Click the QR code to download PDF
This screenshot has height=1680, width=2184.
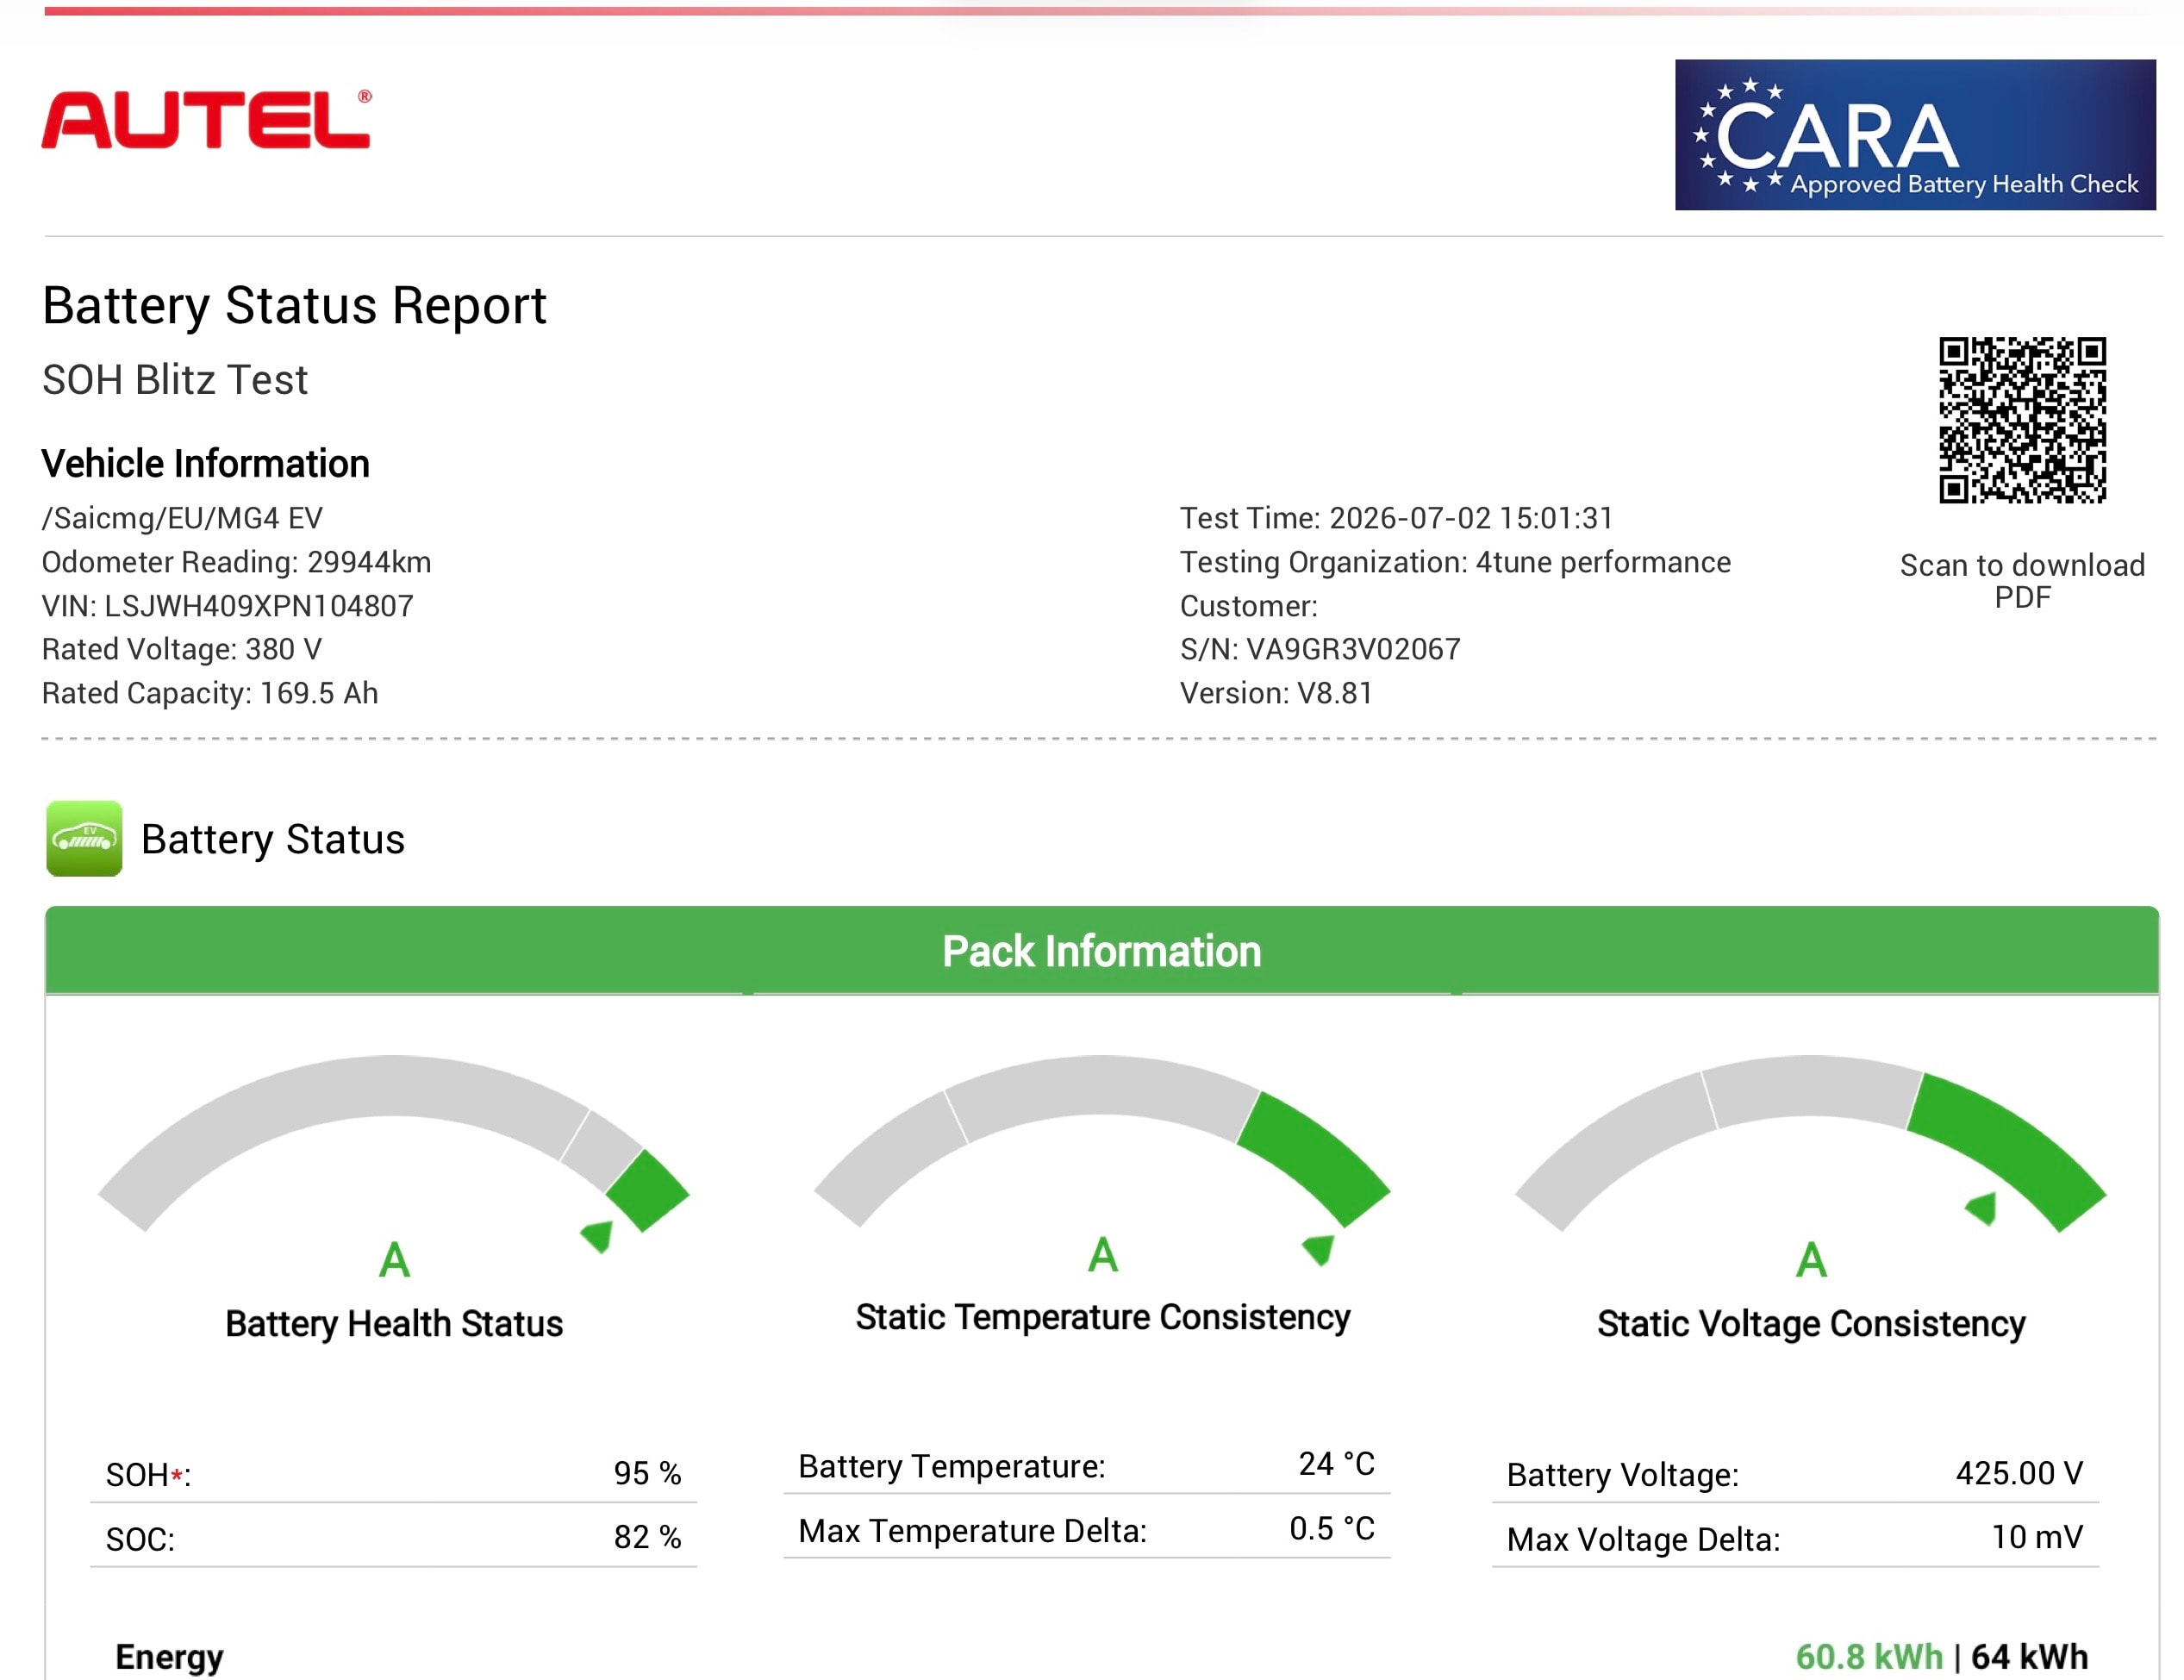(2022, 420)
